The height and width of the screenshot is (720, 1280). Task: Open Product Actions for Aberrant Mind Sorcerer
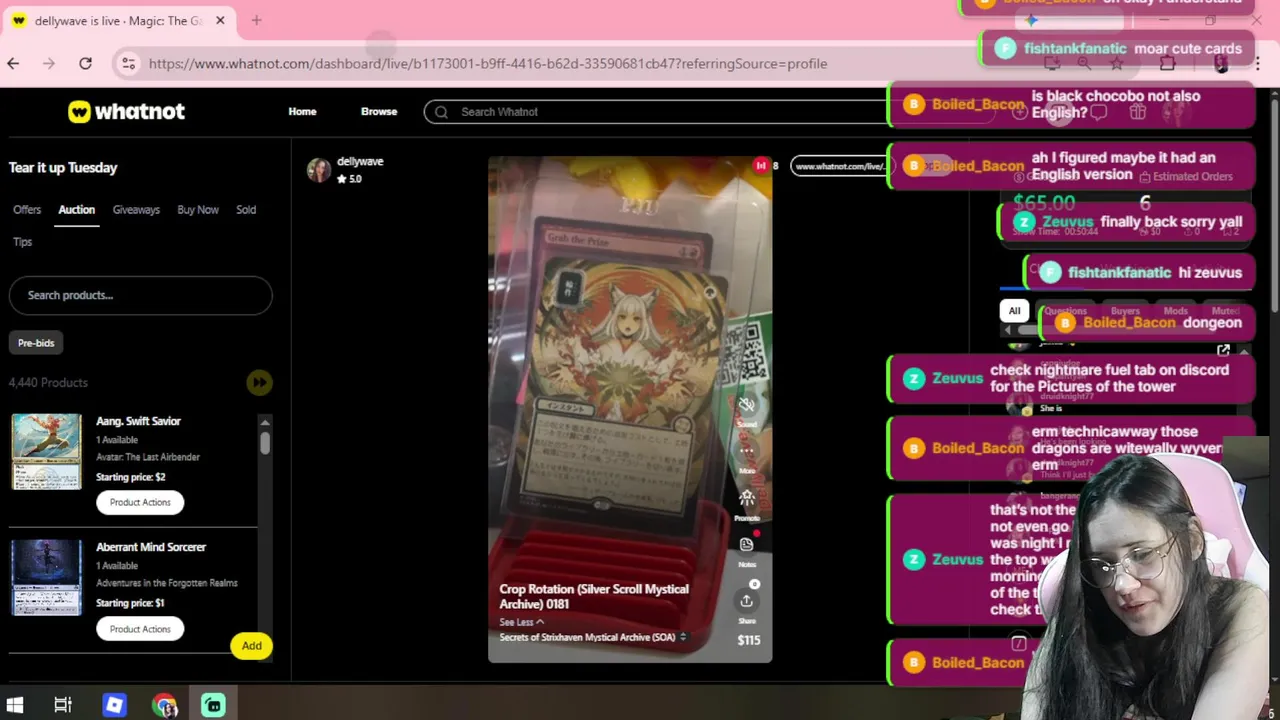[x=140, y=629]
